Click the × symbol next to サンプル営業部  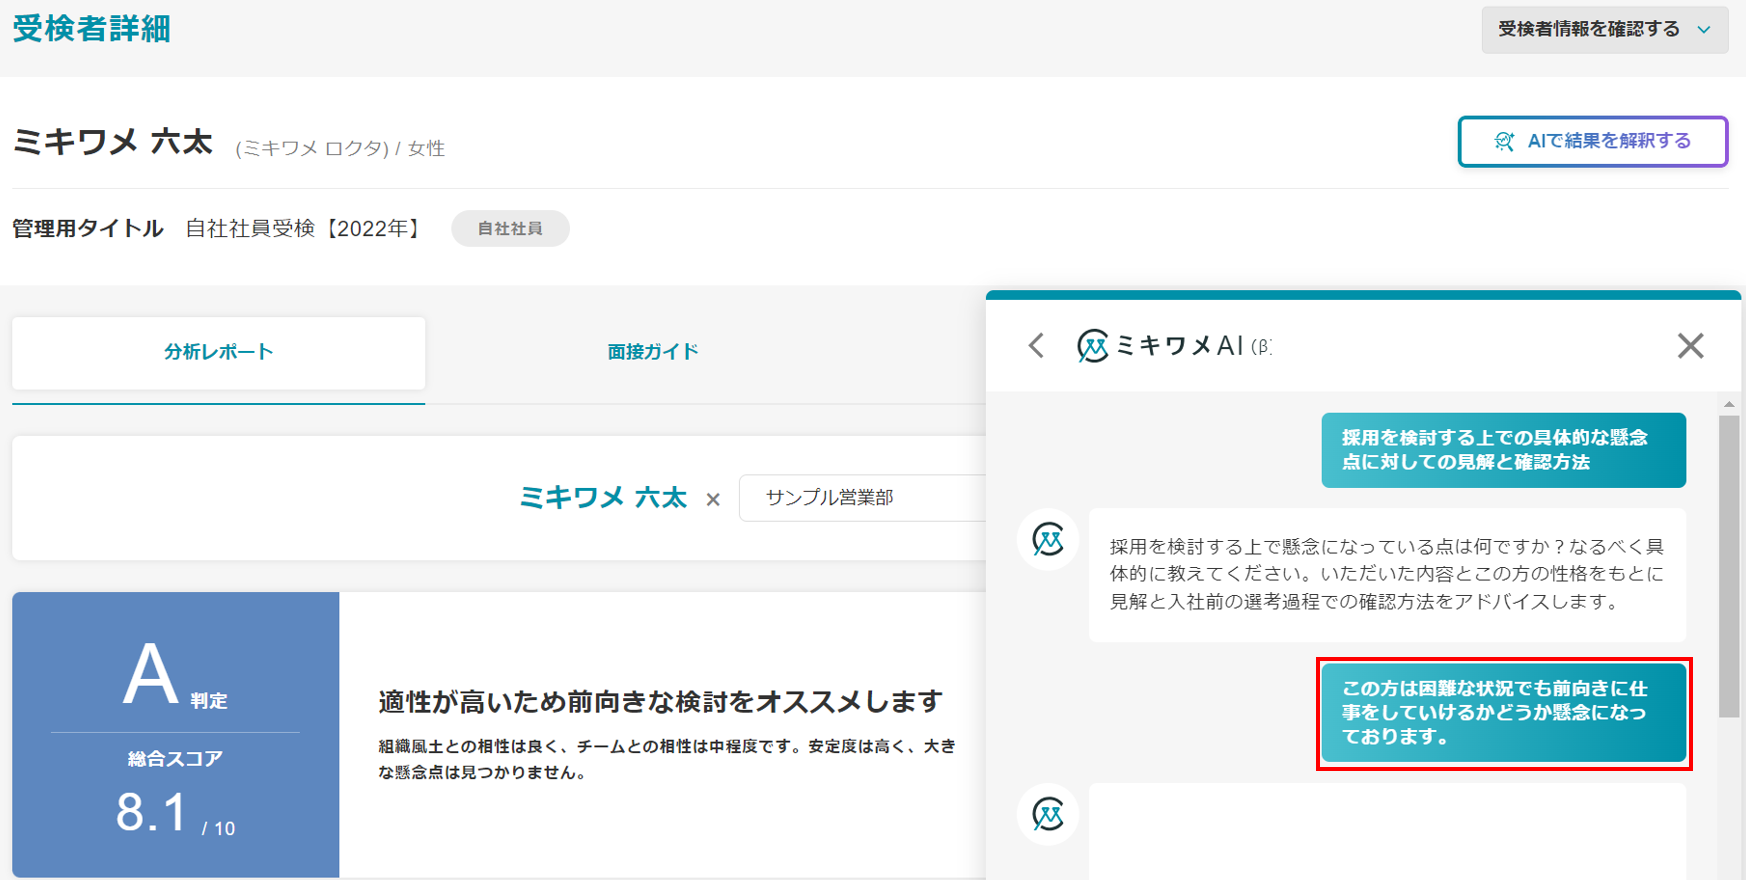713,499
